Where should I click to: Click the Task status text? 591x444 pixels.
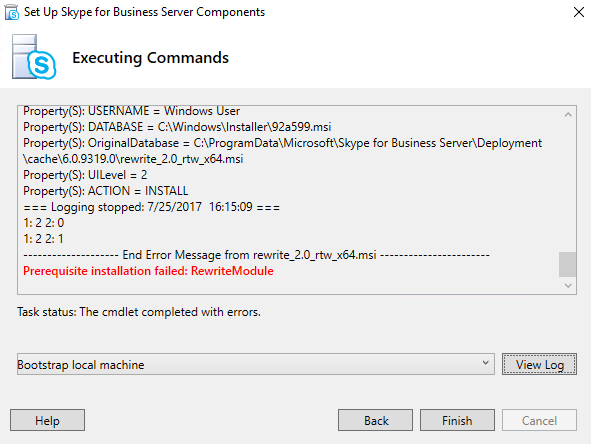139,312
